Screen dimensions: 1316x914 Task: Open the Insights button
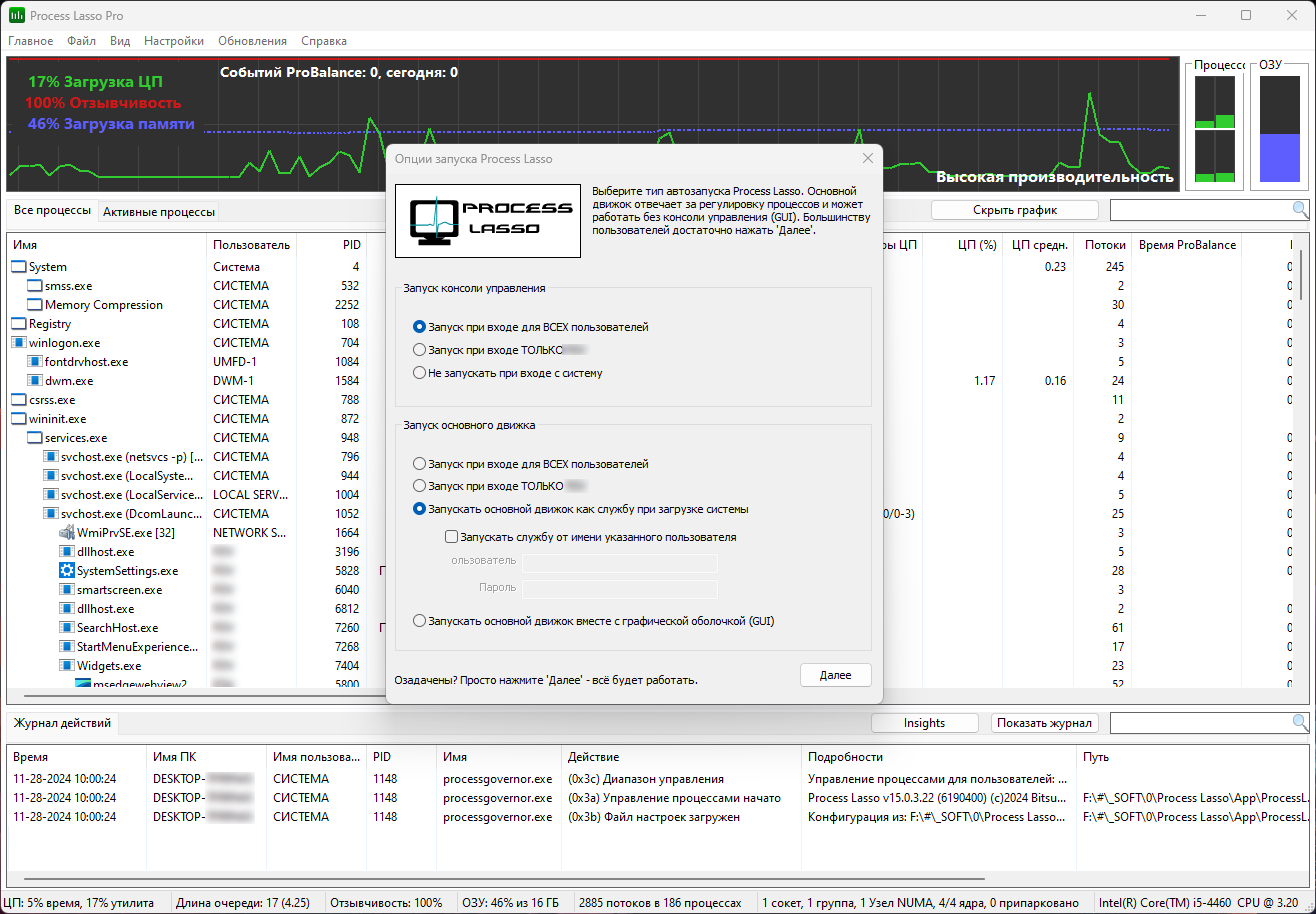[x=924, y=723]
